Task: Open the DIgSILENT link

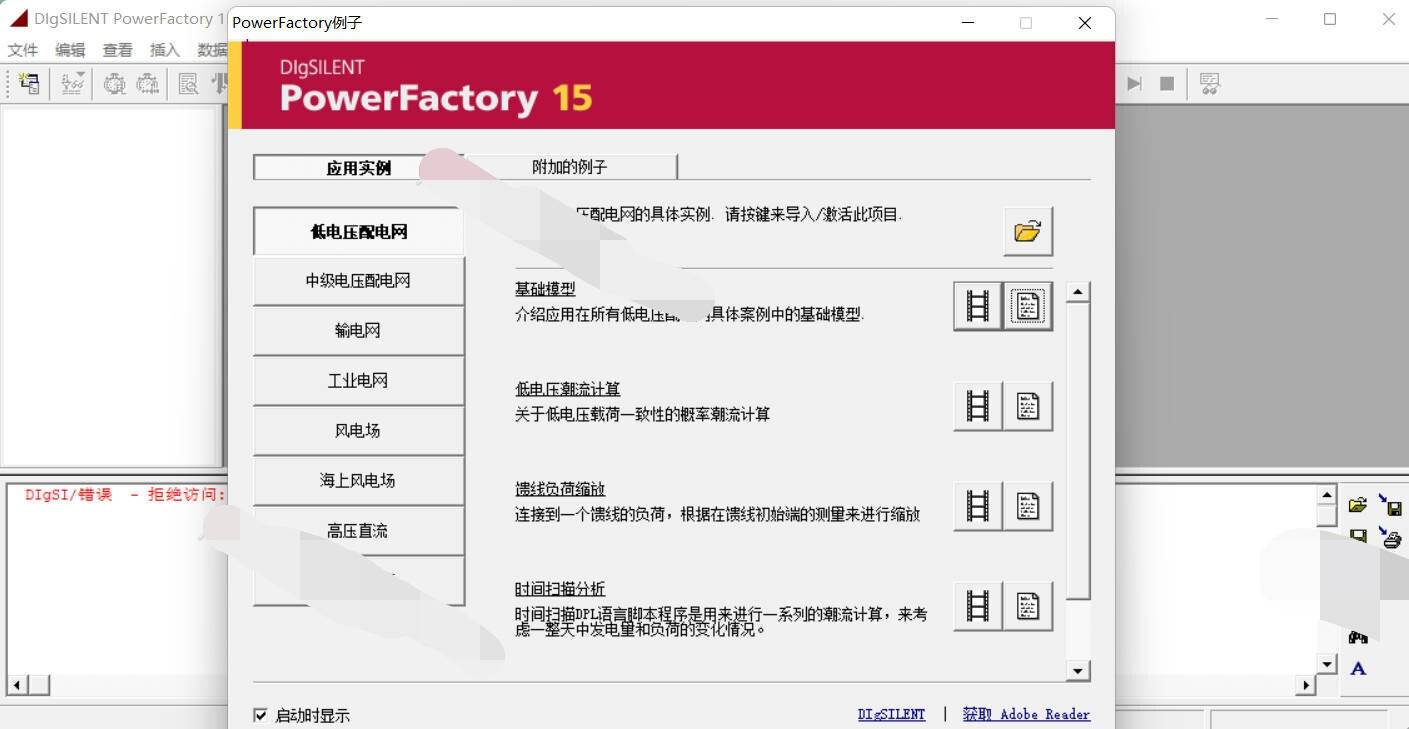Action: pyautogui.click(x=891, y=714)
